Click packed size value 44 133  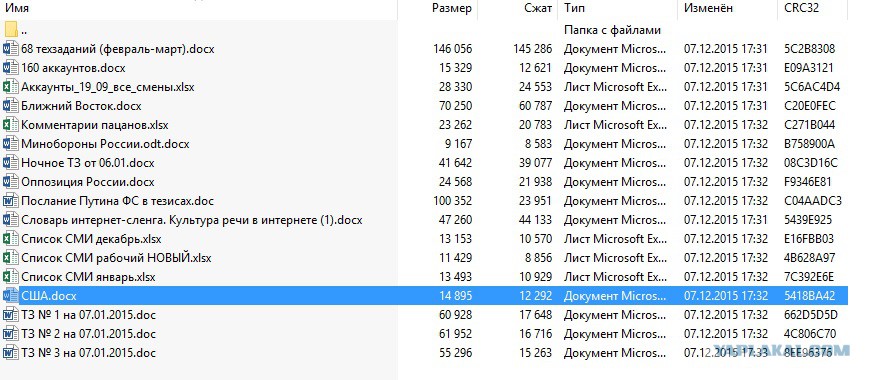click(535, 220)
